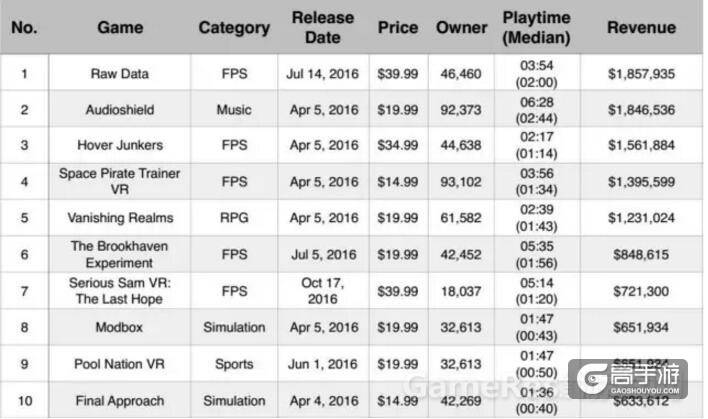Viewport: 708px width, 419px height.
Task: Select the Revenue column header
Action: (x=642, y=28)
